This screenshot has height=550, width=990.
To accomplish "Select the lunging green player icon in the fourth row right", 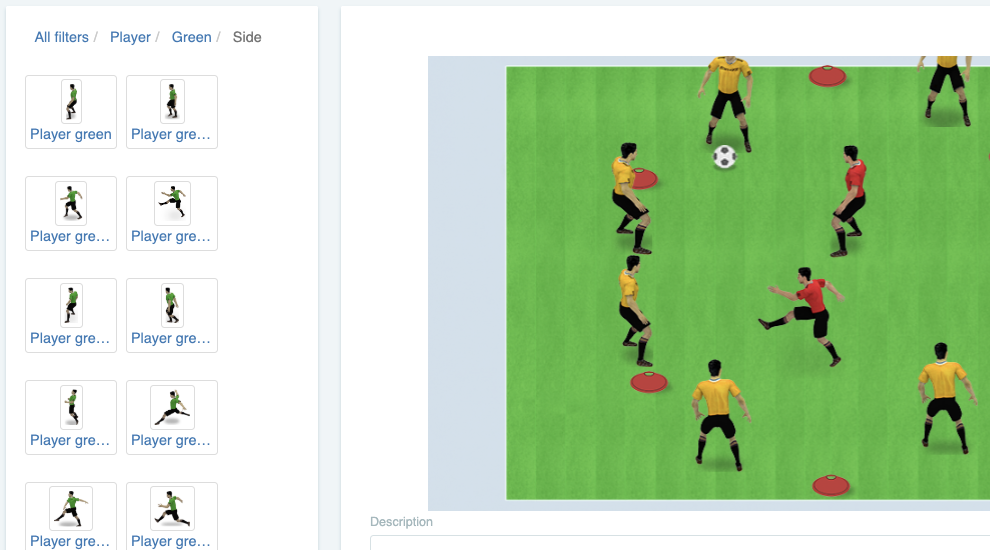I will 172,417.
